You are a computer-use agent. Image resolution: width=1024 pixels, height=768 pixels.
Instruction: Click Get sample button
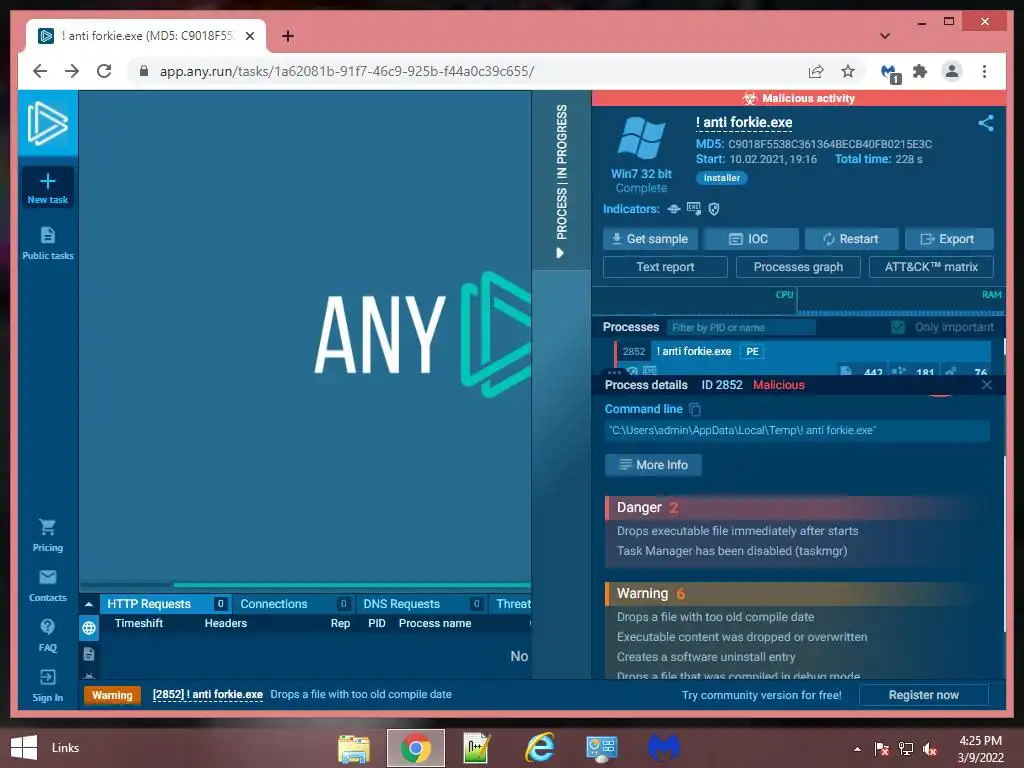(x=650, y=239)
